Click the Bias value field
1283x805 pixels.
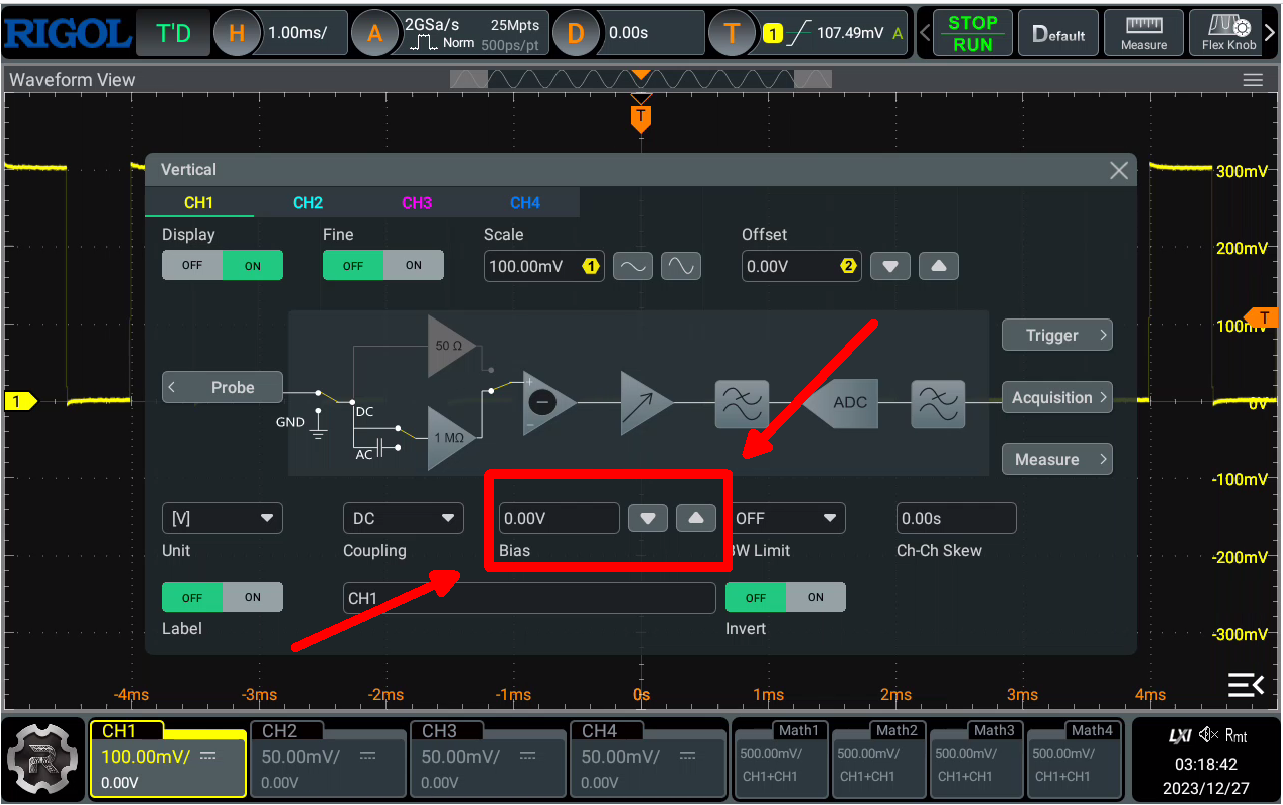click(559, 518)
